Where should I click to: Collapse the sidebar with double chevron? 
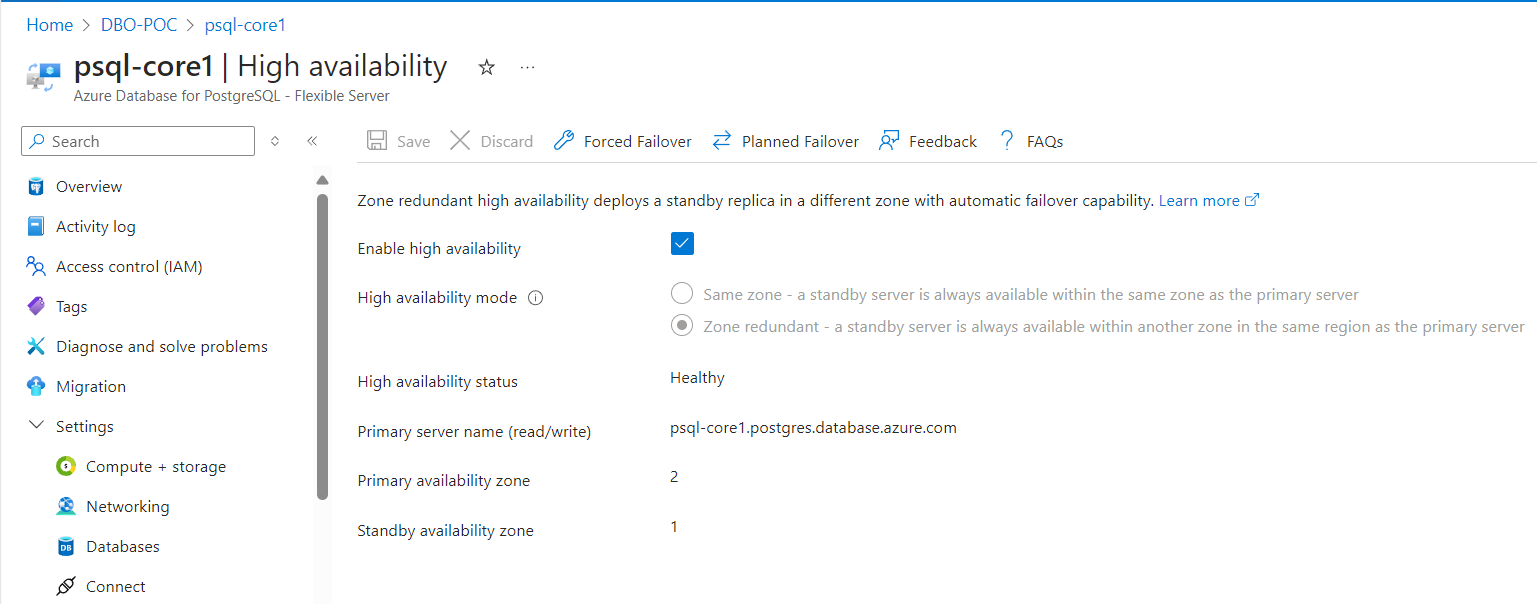(312, 141)
